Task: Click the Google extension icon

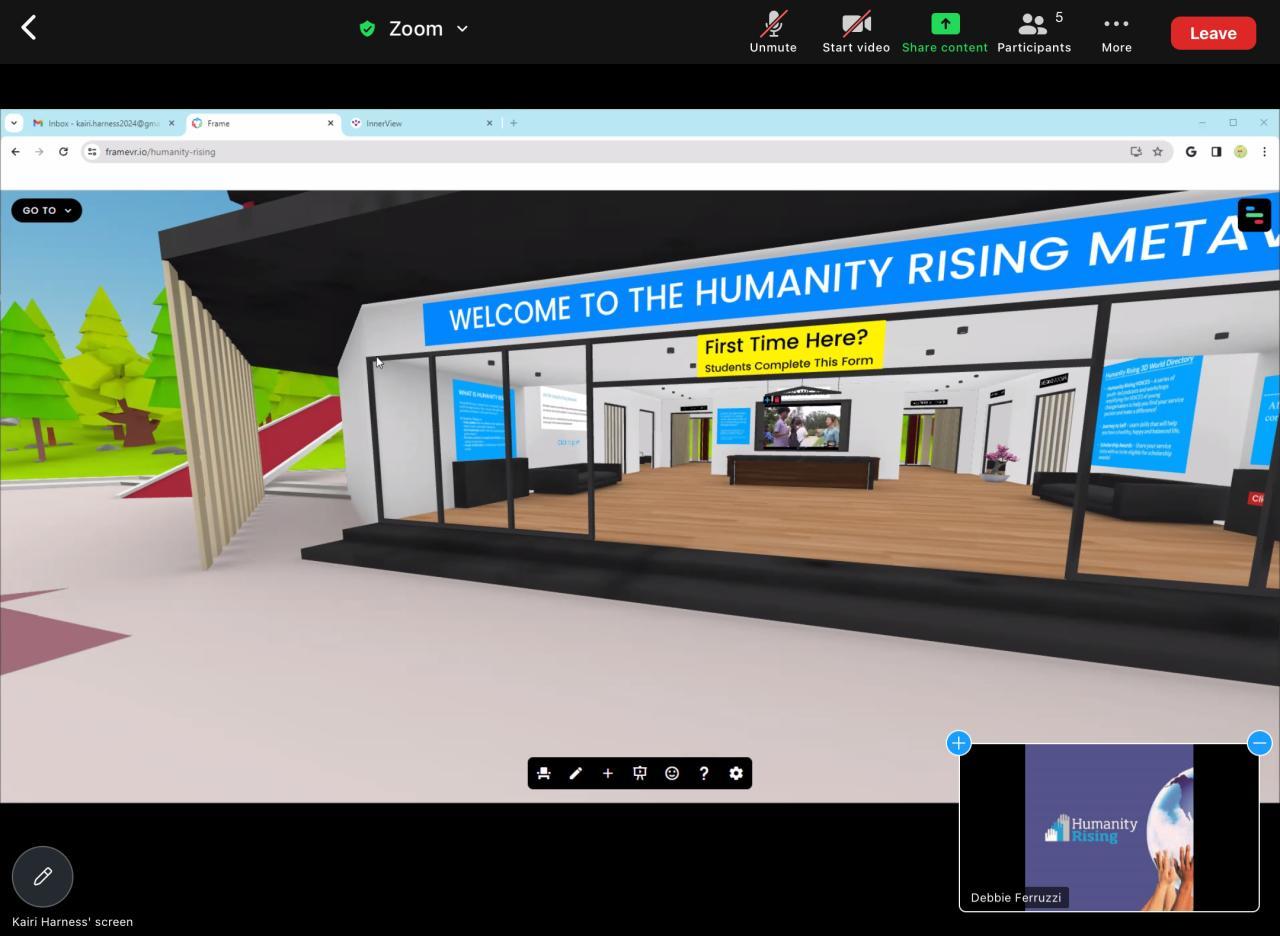Action: tap(1191, 152)
